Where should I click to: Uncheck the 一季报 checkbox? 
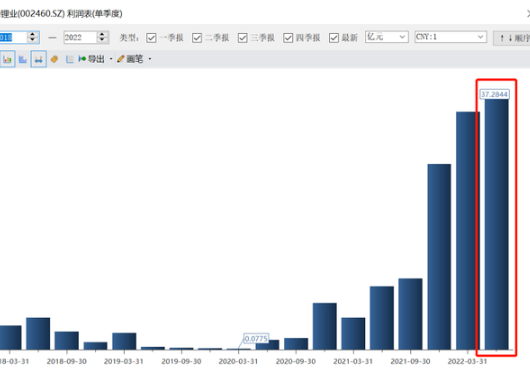coord(151,38)
